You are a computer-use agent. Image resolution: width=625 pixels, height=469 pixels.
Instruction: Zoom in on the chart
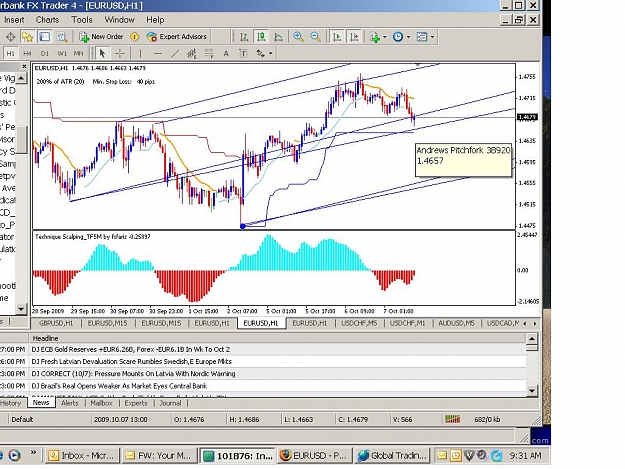[298, 37]
